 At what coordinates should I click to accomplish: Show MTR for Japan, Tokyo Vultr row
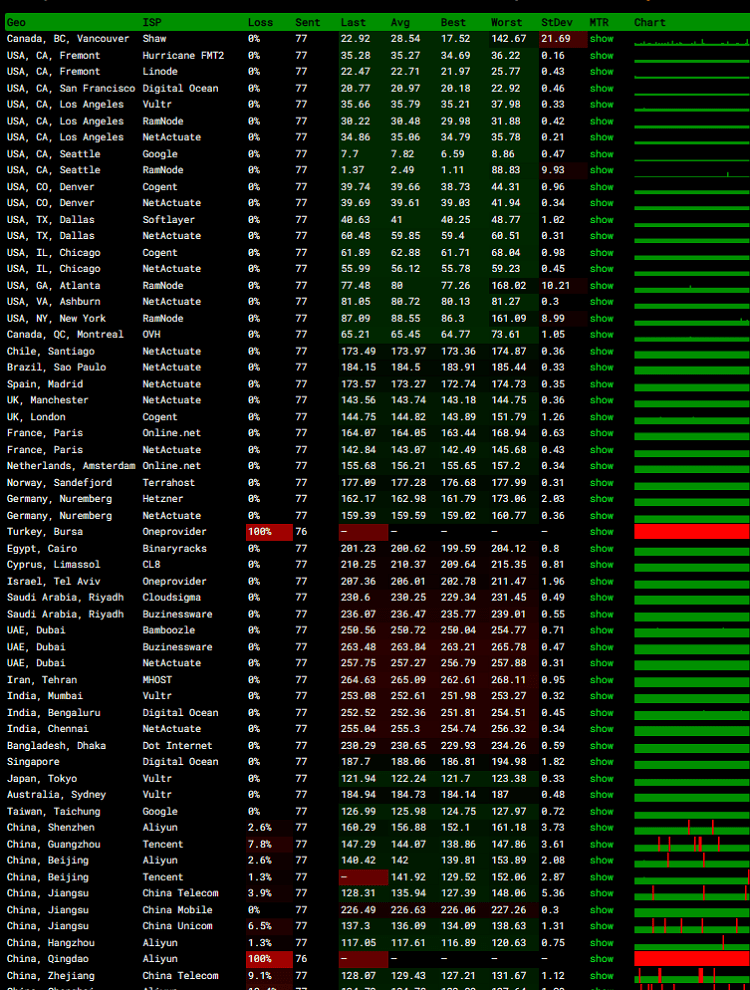[602, 778]
